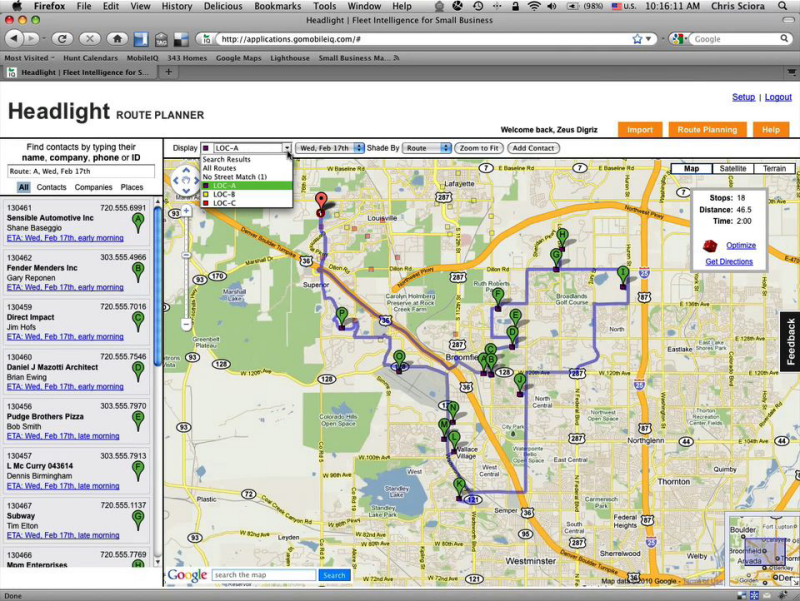
Task: Switch the map to Satellite view
Action: tap(732, 169)
